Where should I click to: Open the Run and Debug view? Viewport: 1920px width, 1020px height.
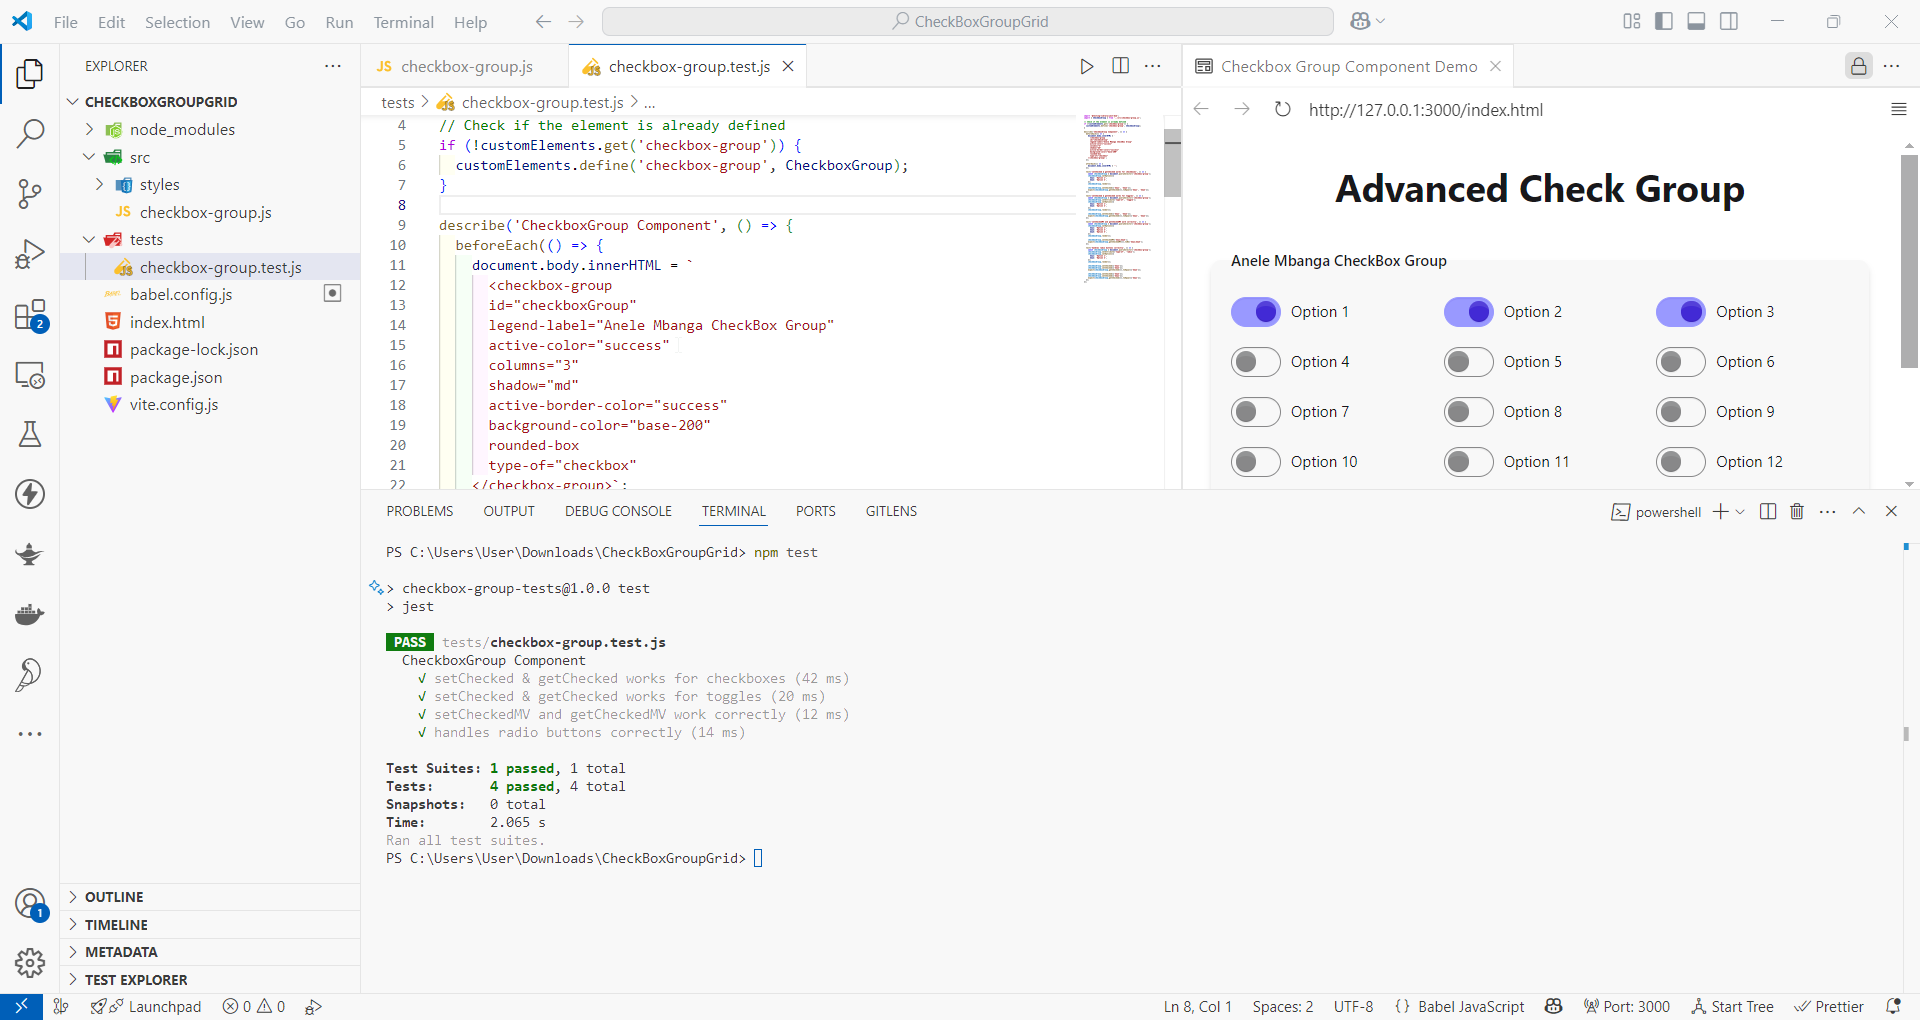pyautogui.click(x=30, y=254)
